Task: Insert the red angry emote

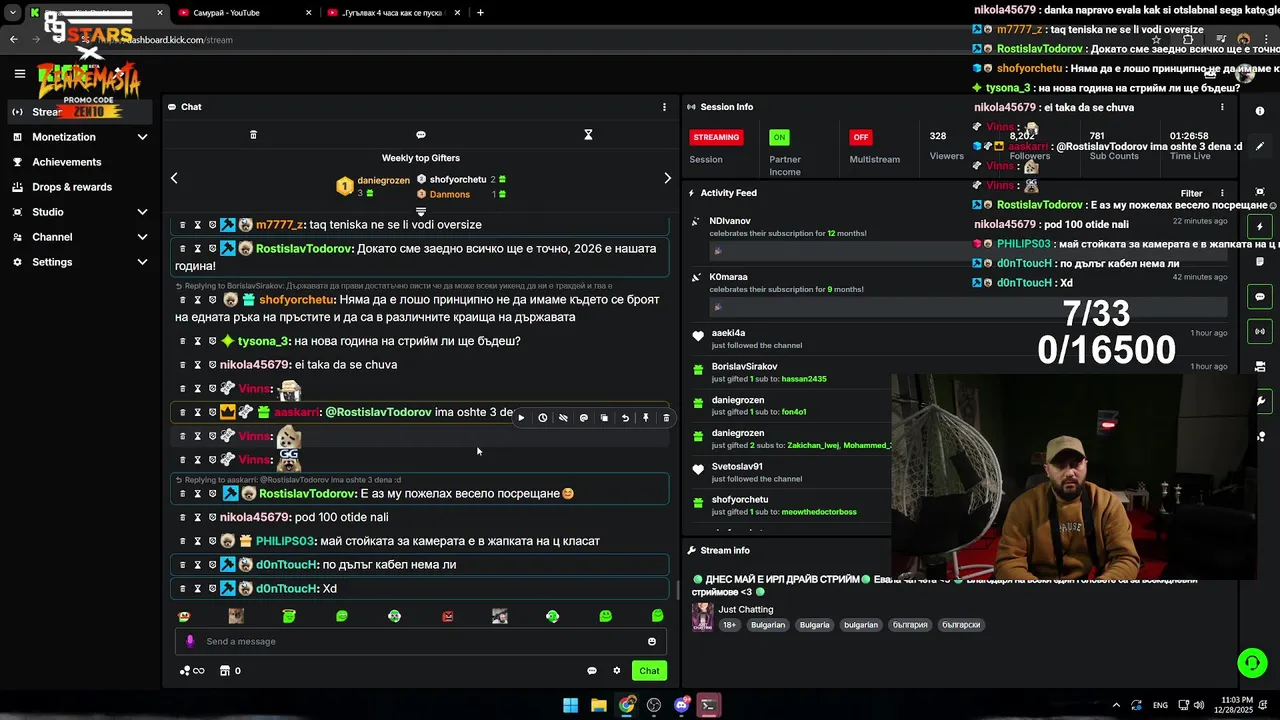Action: (x=447, y=616)
